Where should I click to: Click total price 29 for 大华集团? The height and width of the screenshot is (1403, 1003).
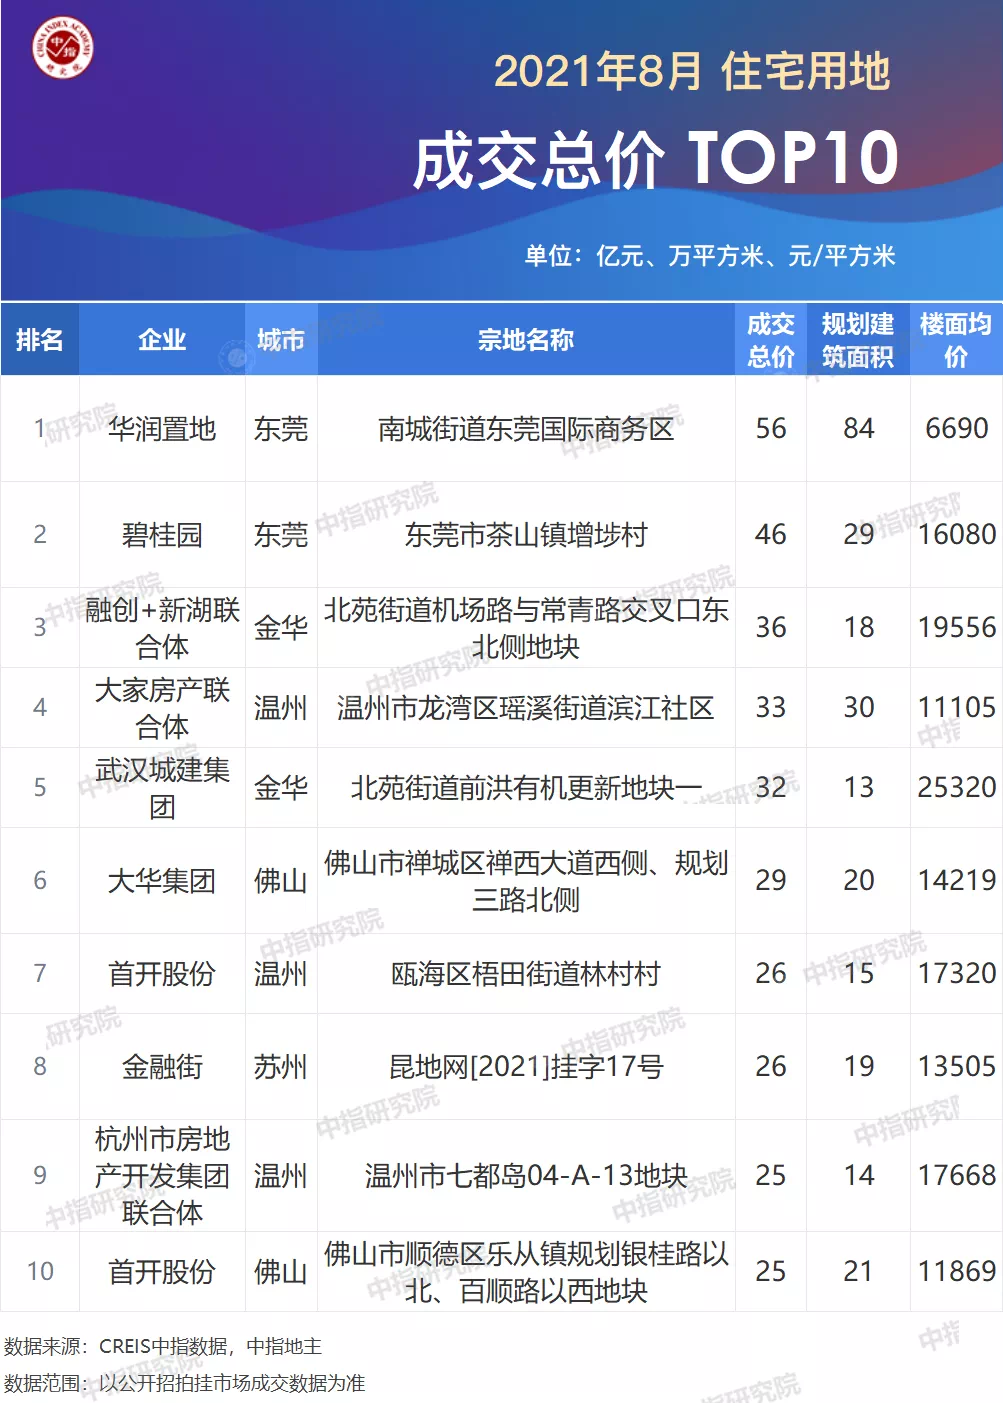coord(771,881)
